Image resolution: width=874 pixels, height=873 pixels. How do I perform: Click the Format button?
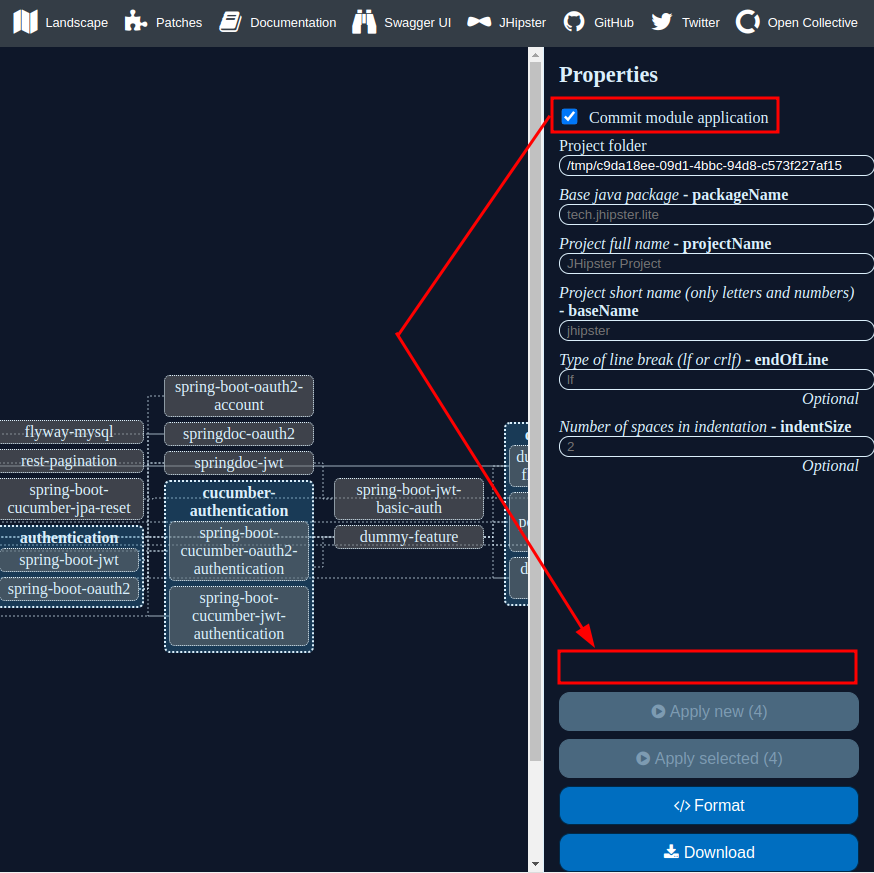click(x=708, y=805)
